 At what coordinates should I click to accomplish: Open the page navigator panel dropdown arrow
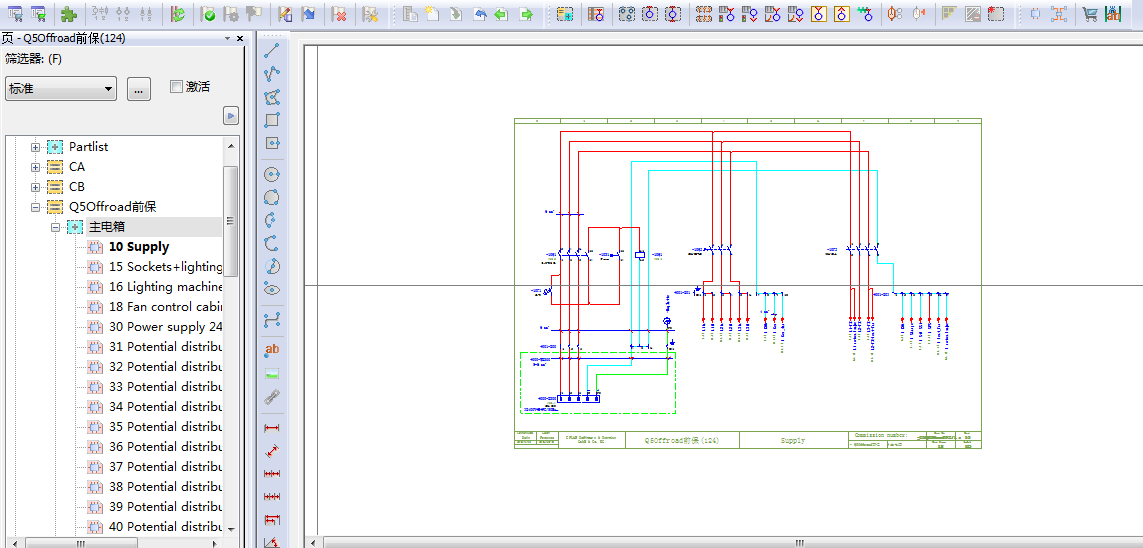click(227, 39)
